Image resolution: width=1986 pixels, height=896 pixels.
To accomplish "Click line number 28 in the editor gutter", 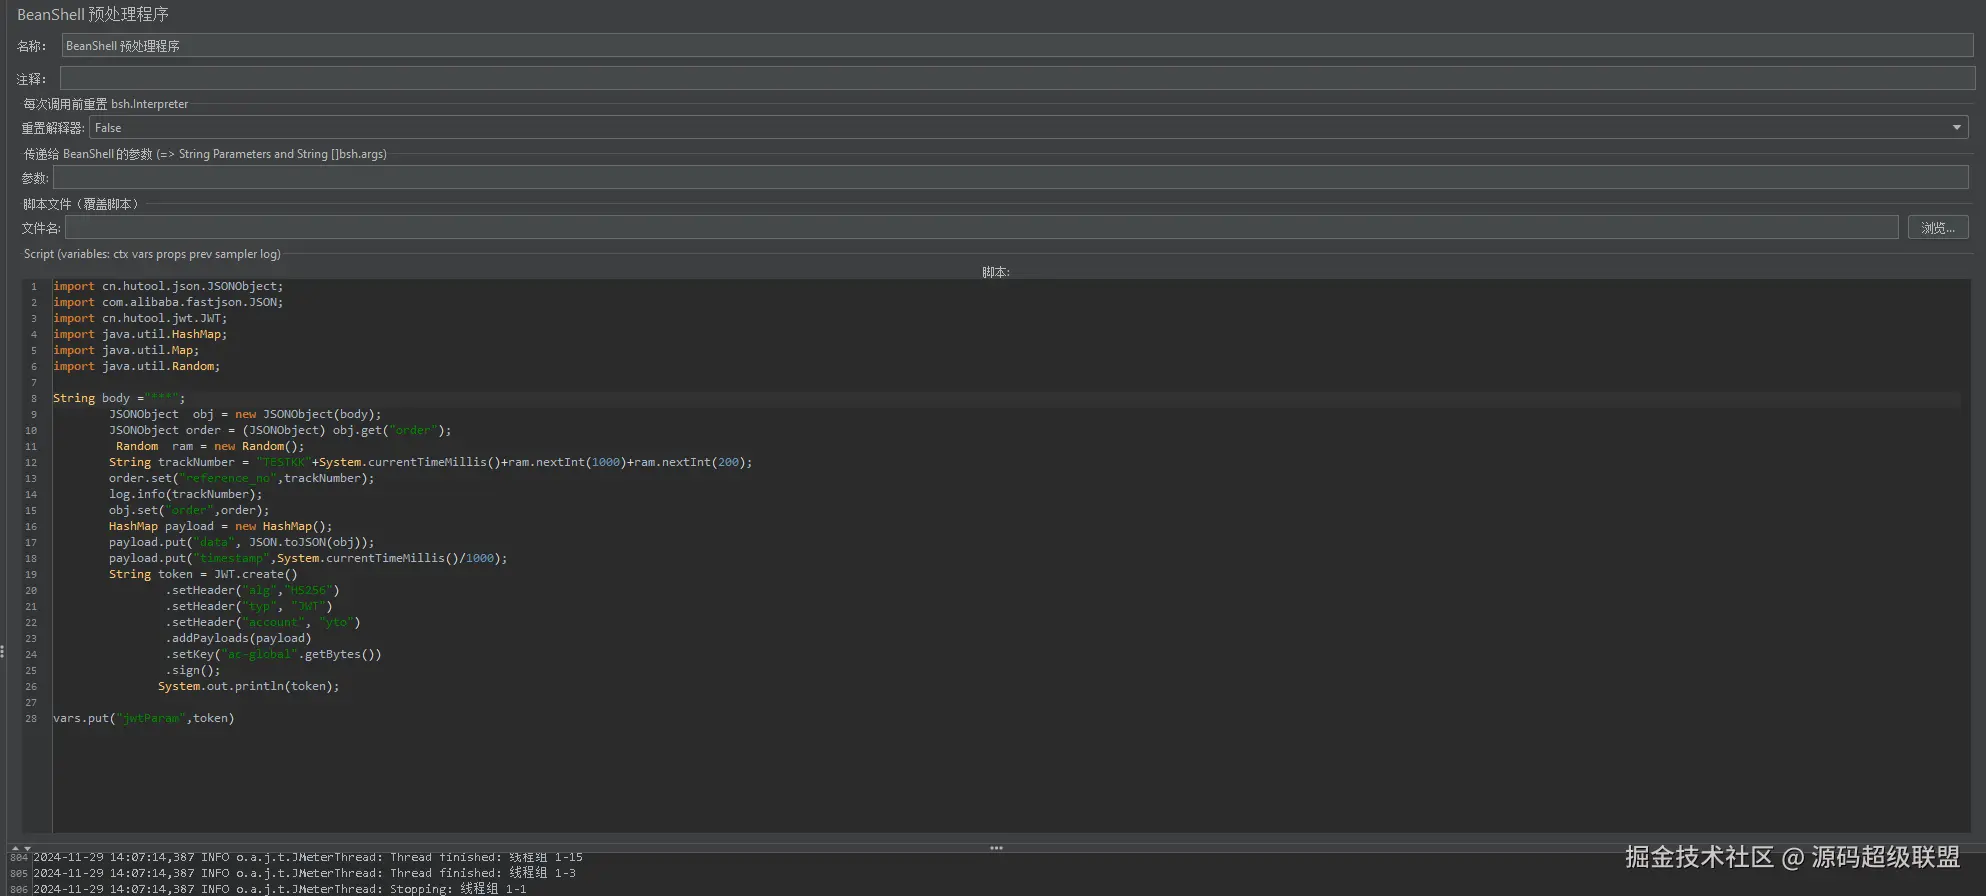I will [31, 718].
